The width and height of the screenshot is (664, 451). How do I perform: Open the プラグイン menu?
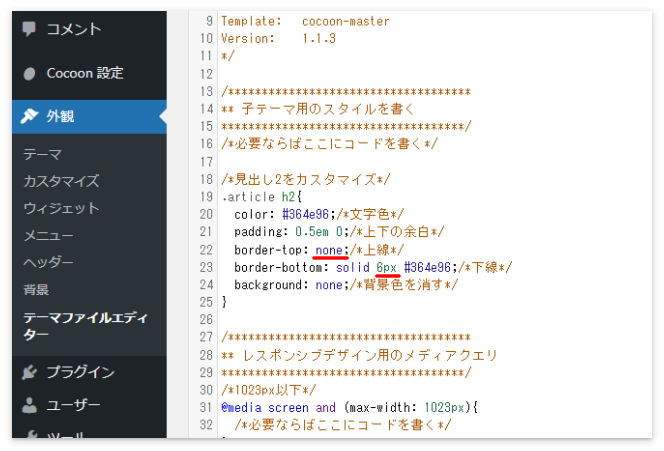pyautogui.click(x=89, y=372)
